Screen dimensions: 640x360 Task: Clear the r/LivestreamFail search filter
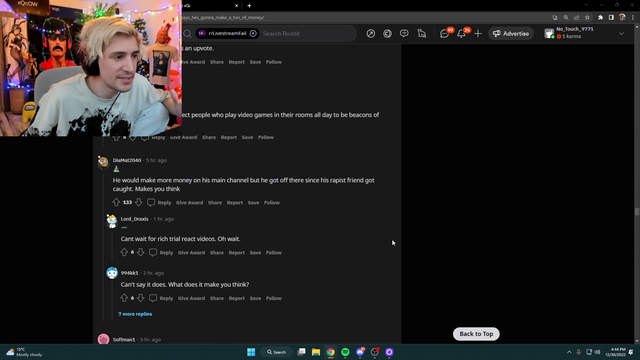pyautogui.click(x=253, y=33)
